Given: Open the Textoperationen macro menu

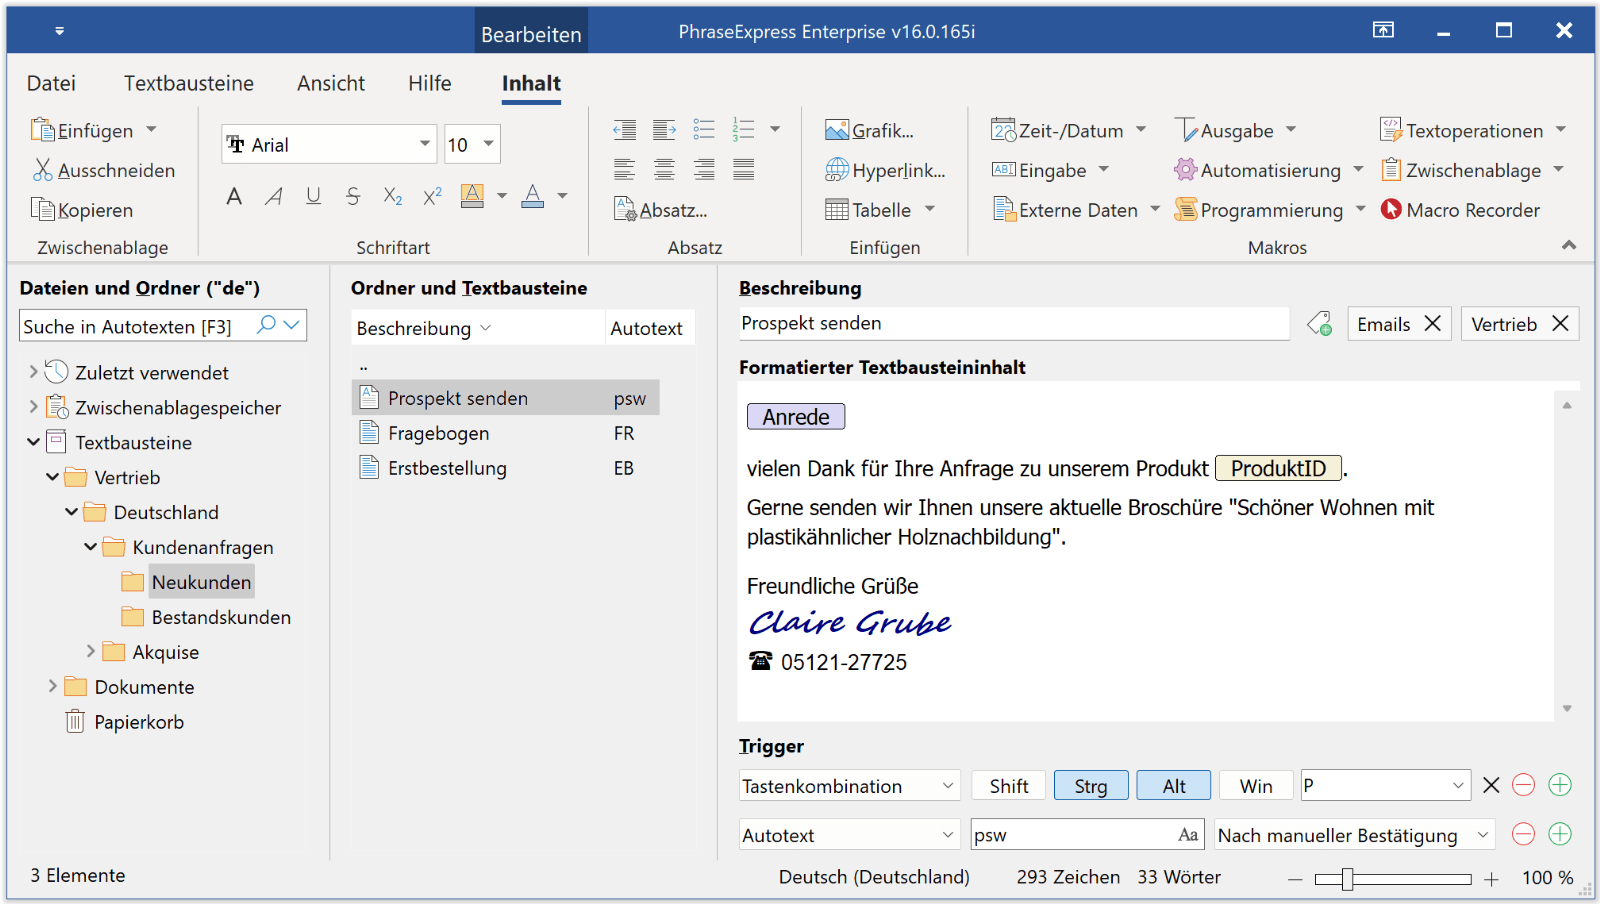Looking at the screenshot, I should pyautogui.click(x=1472, y=130).
